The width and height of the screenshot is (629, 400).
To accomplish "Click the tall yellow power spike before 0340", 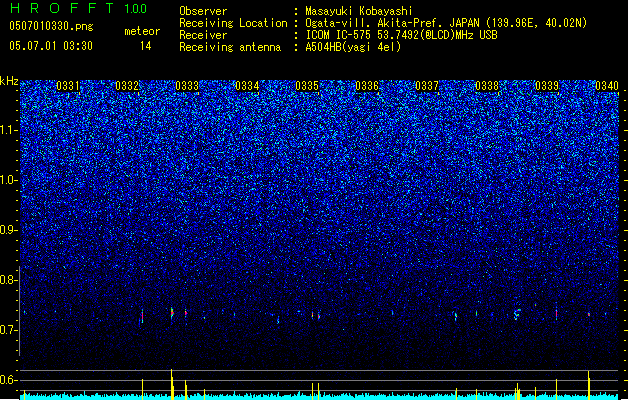I will tap(588, 385).
